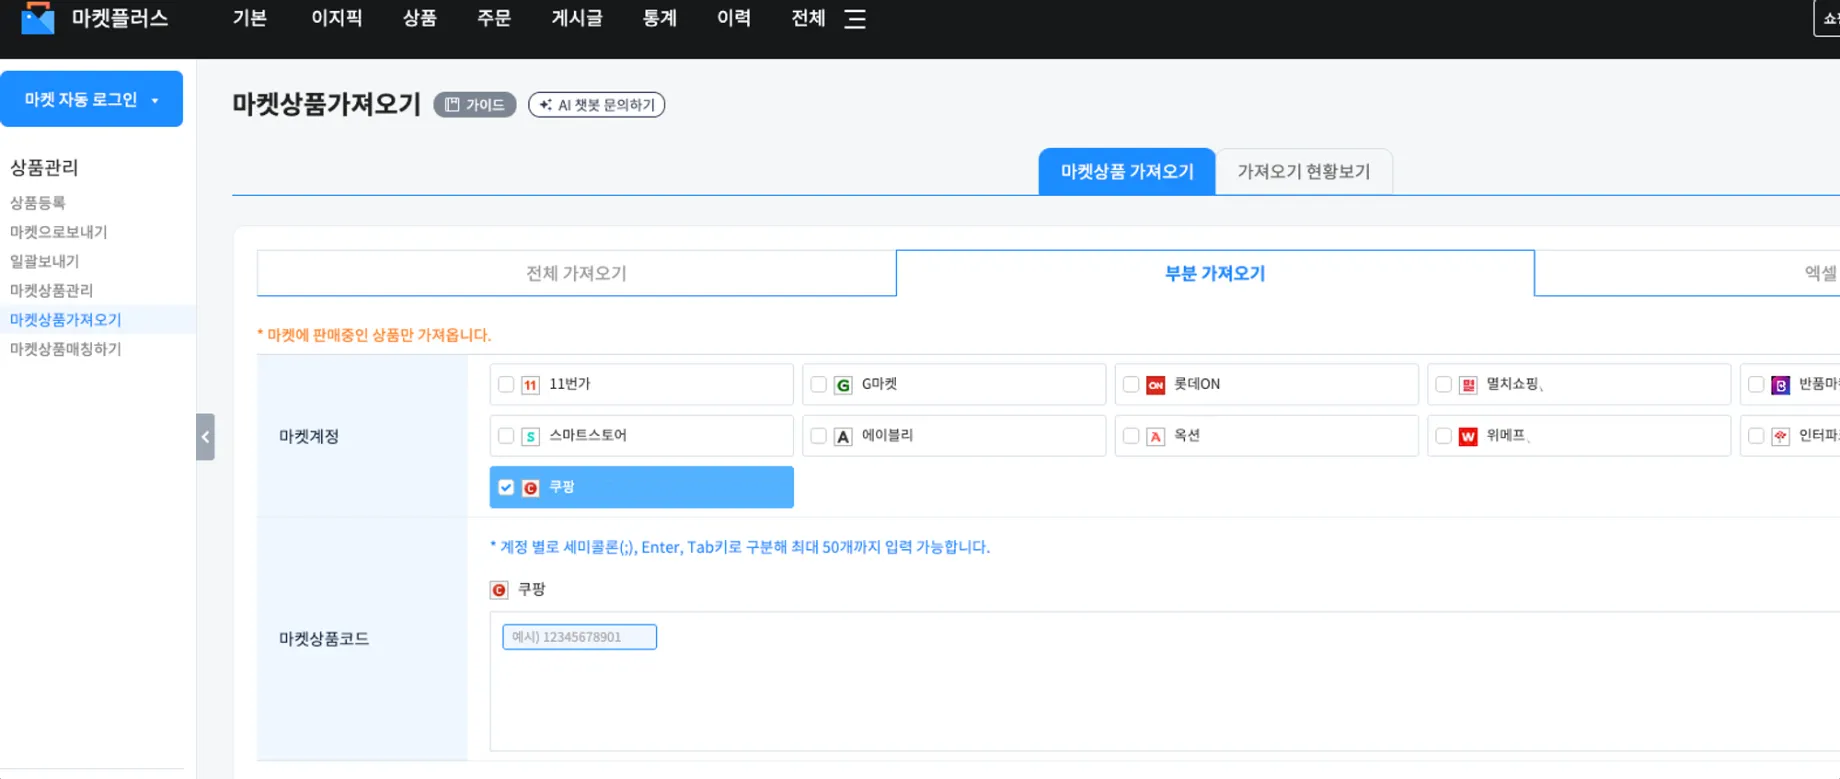Image resolution: width=1840 pixels, height=779 pixels.
Task: Switch to 가져오기 현황보기 tab
Action: click(x=1303, y=172)
